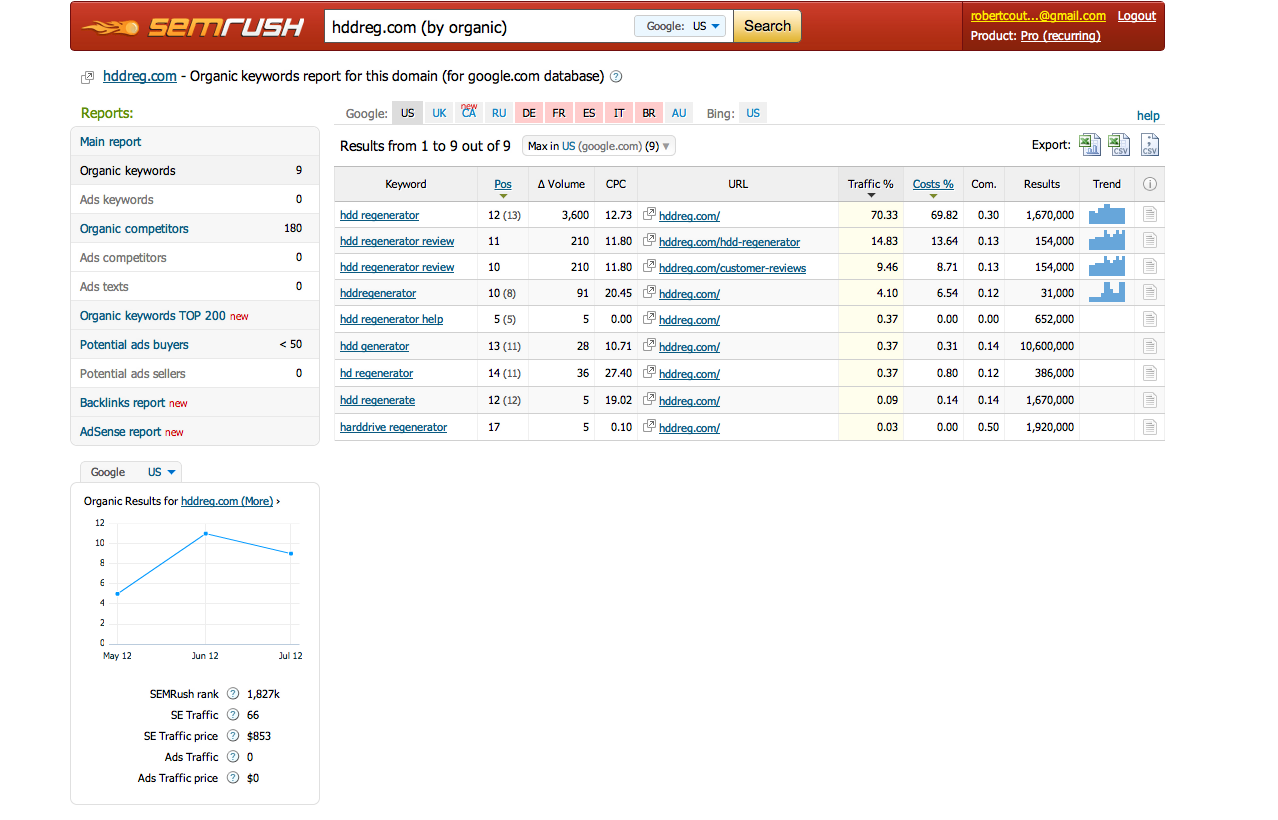This screenshot has width=1278, height=820.
Task: Open the Organic keywords report showing 9
Action: point(195,171)
